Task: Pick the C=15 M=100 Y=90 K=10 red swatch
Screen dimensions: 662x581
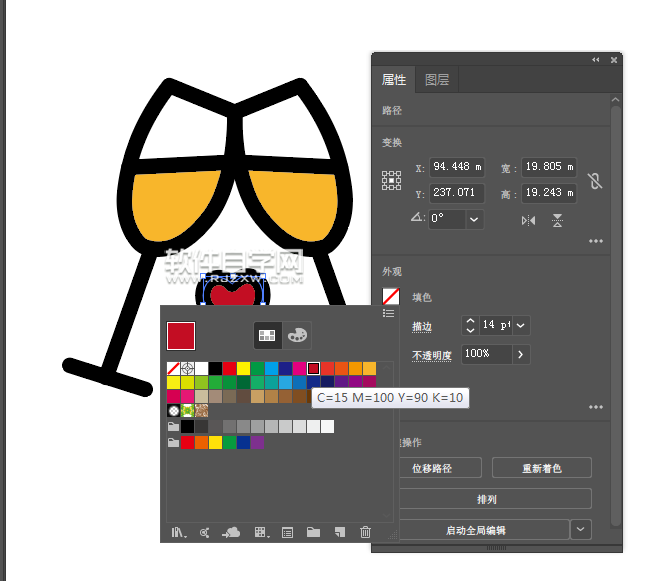Action: point(313,369)
